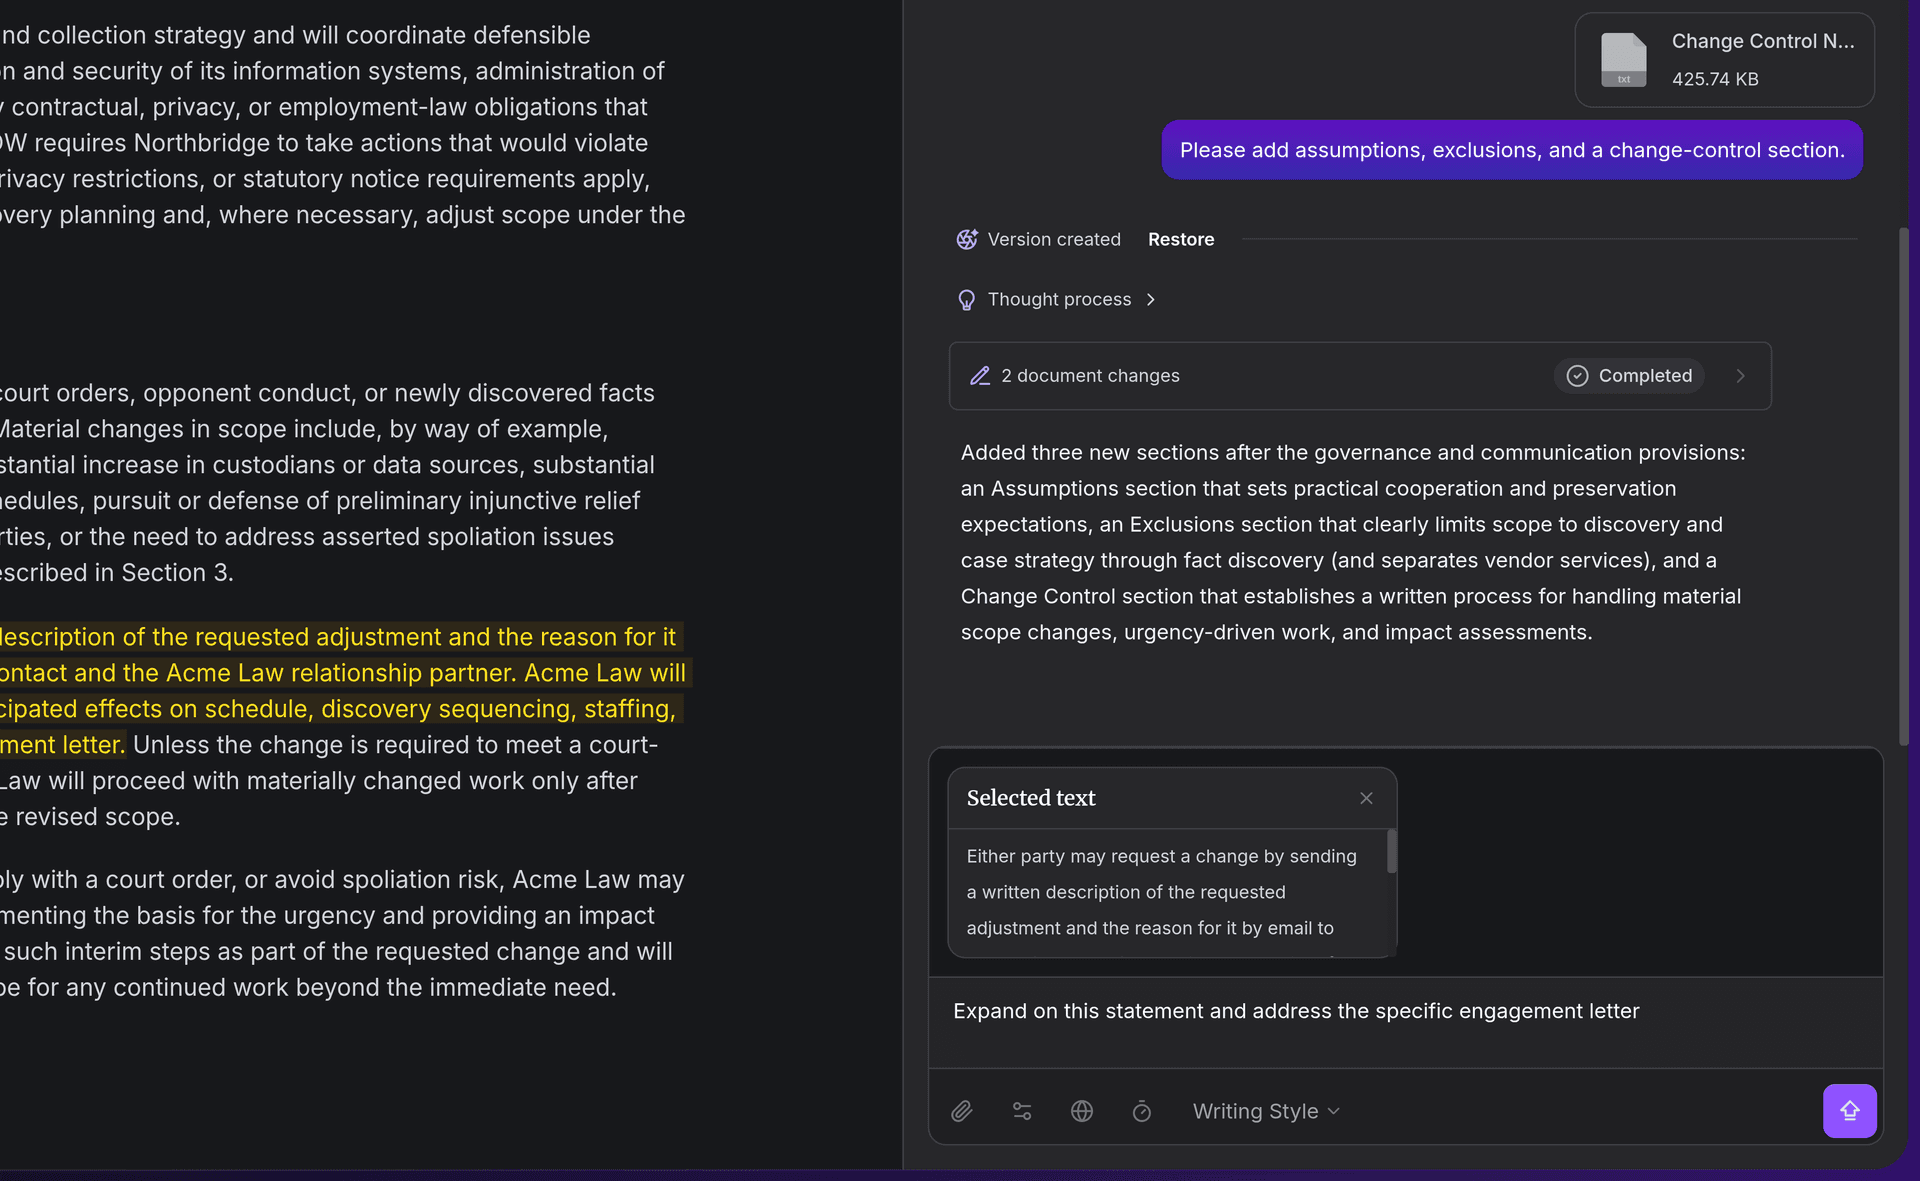Click the globe web search icon

tap(1082, 1111)
